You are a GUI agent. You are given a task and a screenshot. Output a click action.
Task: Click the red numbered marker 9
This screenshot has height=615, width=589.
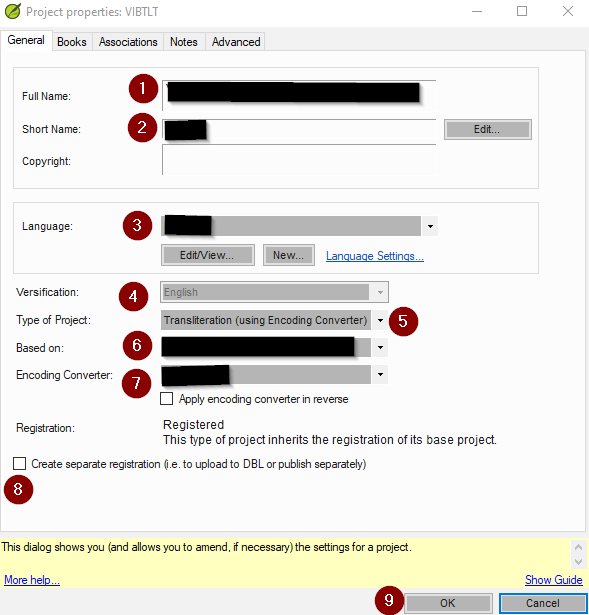pyautogui.click(x=389, y=600)
